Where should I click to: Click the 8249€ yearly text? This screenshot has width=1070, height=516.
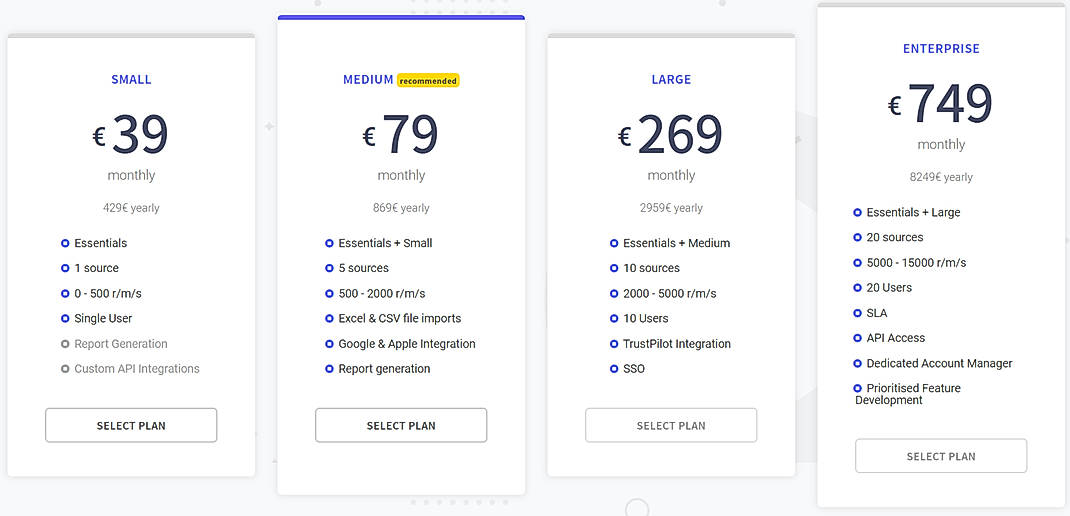click(x=941, y=177)
